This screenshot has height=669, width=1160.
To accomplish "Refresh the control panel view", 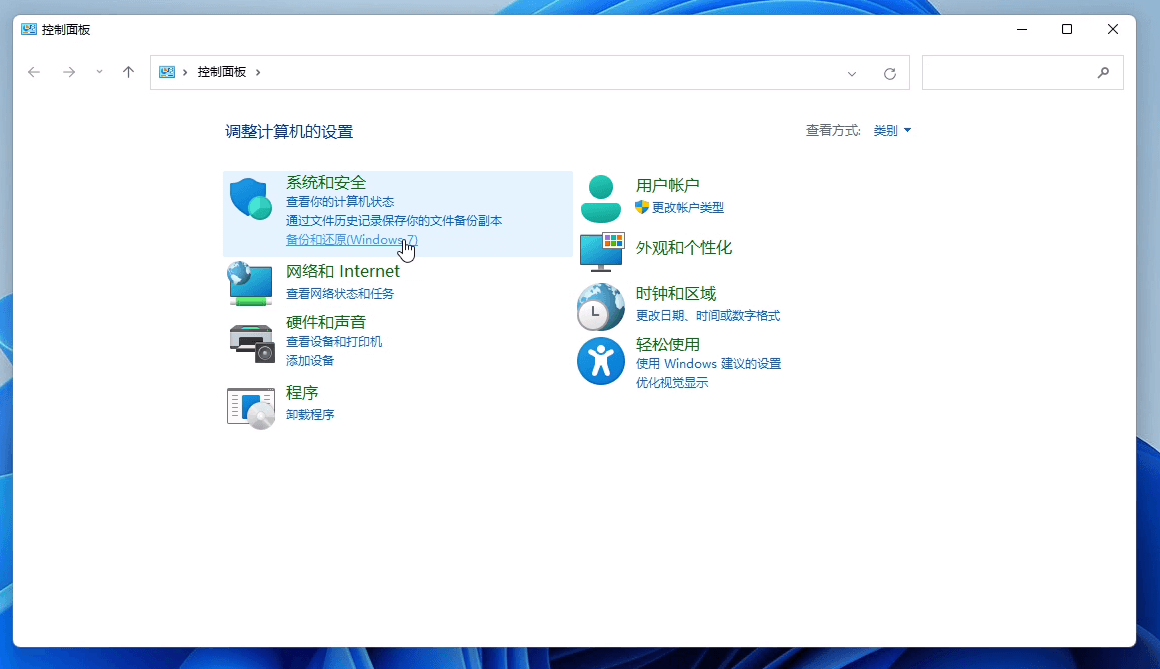I will (890, 73).
